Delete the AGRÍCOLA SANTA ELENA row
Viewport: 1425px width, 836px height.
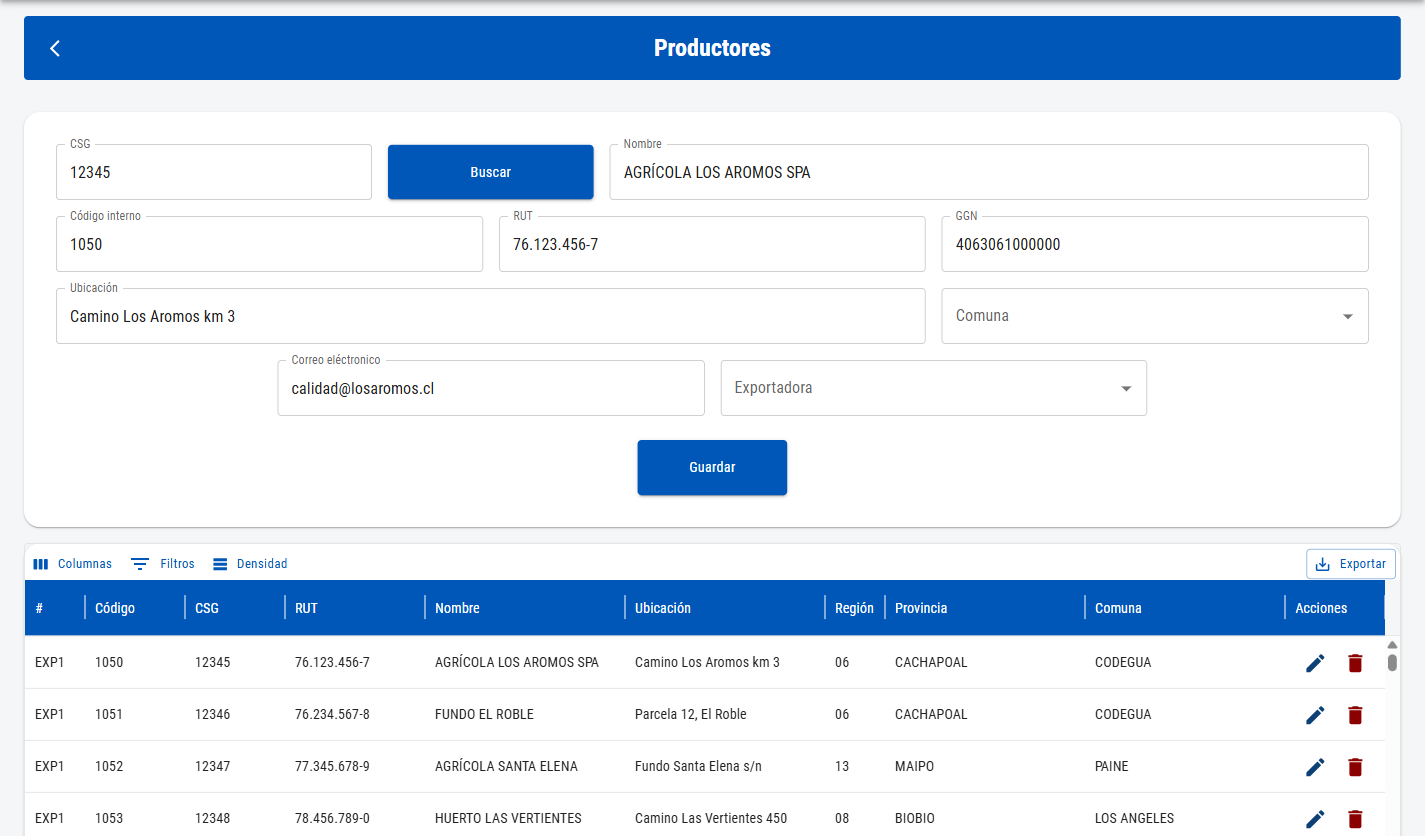click(1355, 767)
